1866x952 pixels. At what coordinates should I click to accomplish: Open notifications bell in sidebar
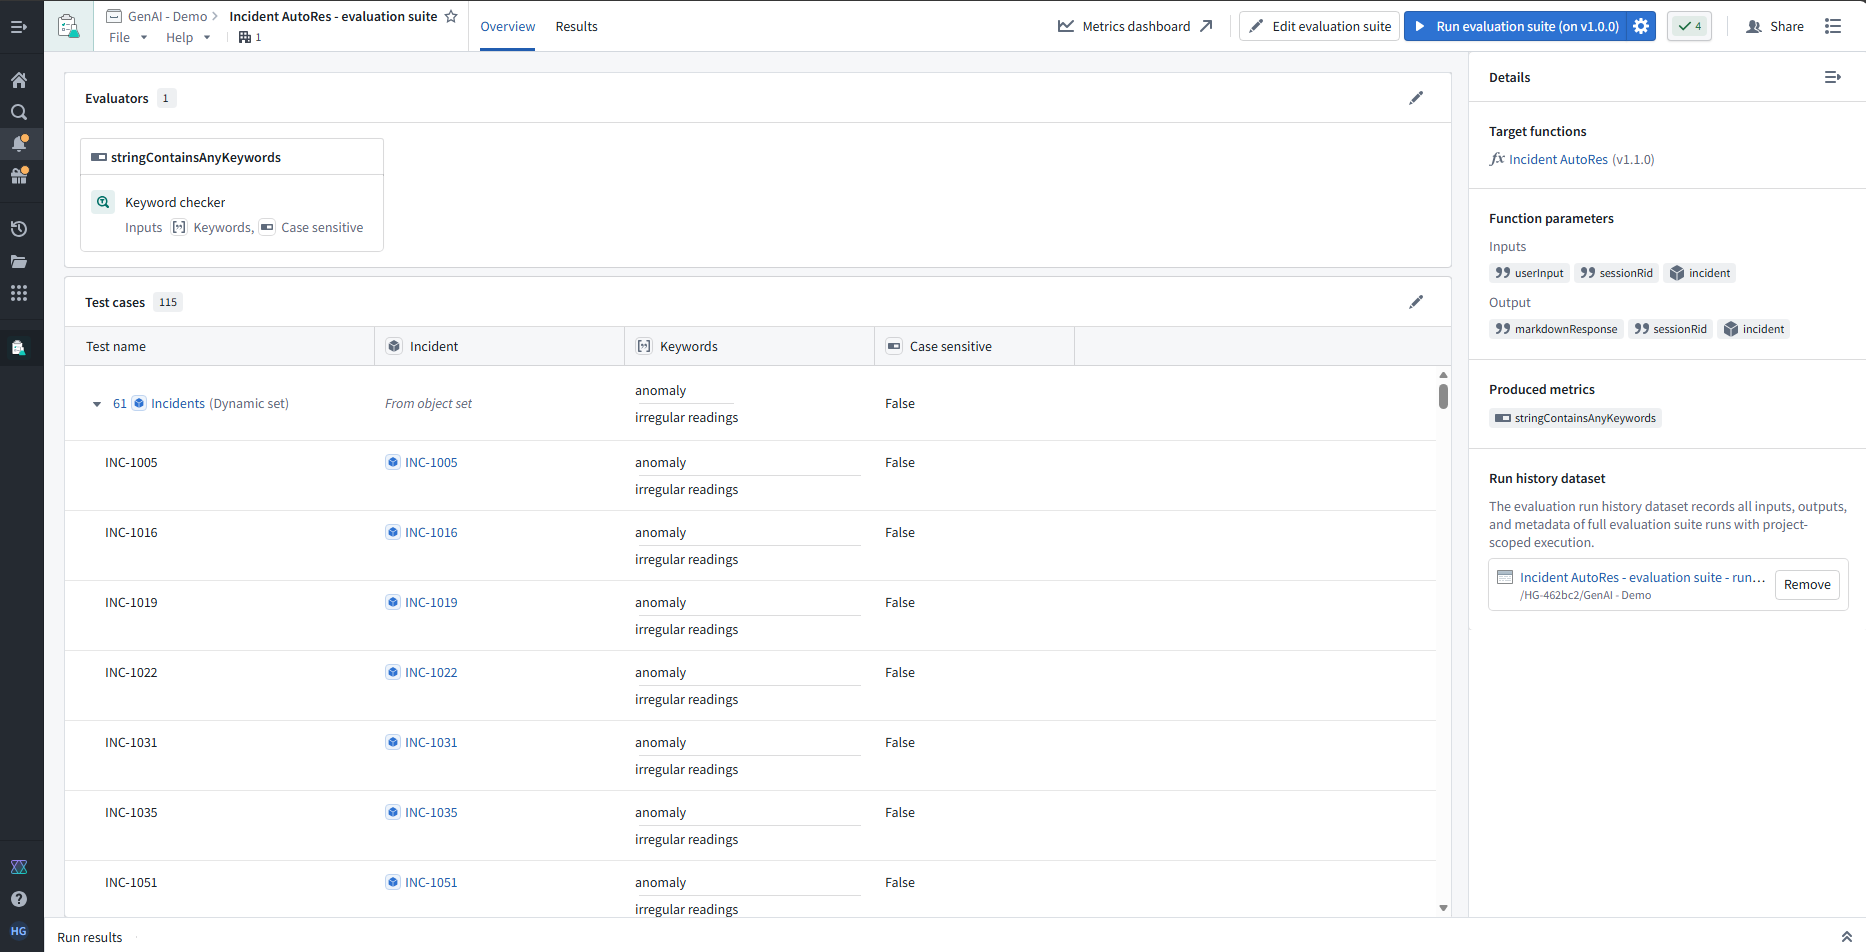[18, 144]
